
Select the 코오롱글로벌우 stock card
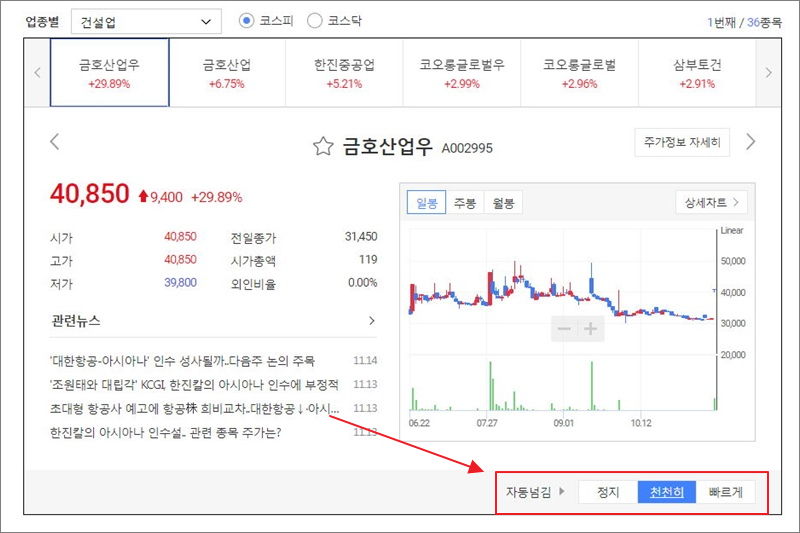(462, 72)
